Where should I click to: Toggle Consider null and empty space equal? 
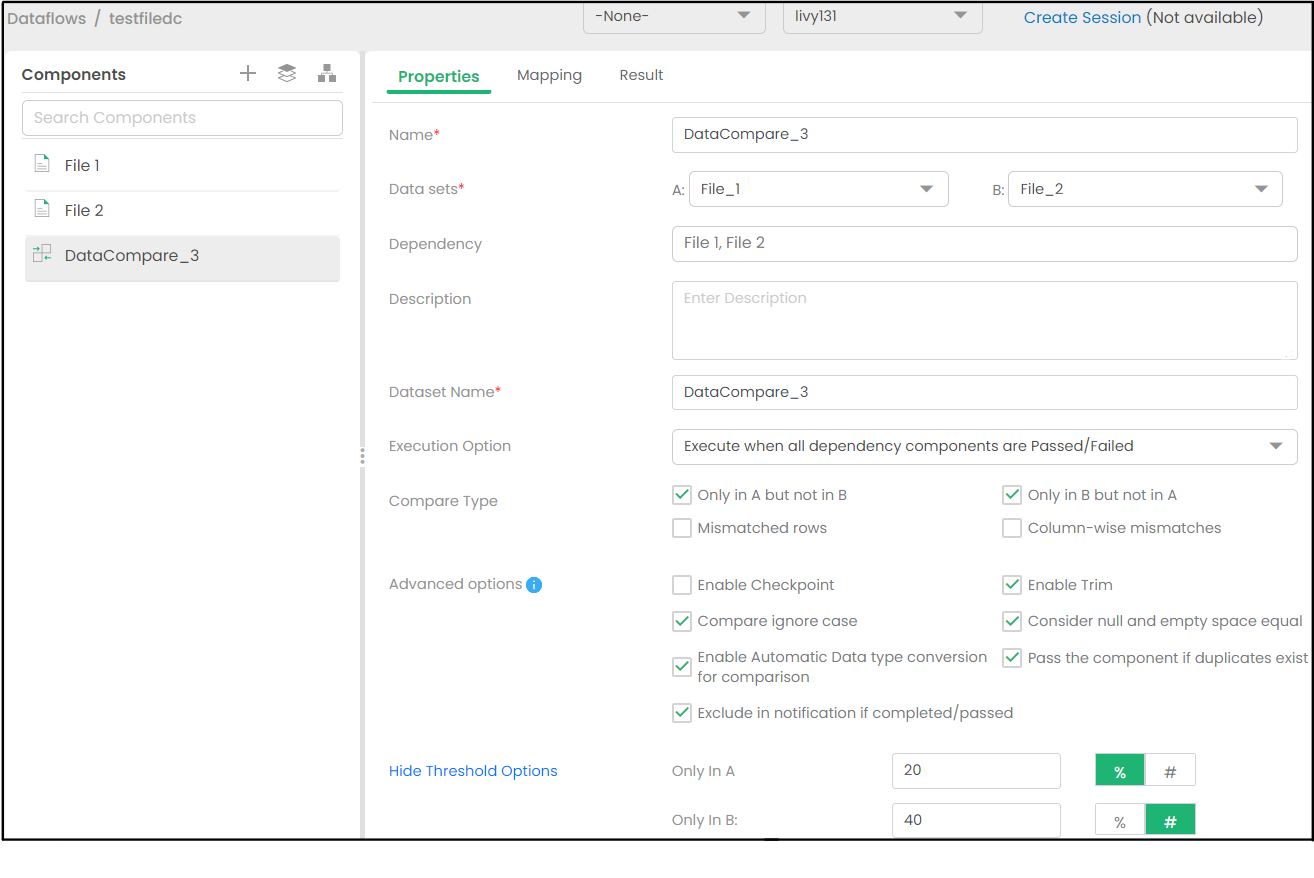pyautogui.click(x=1012, y=621)
